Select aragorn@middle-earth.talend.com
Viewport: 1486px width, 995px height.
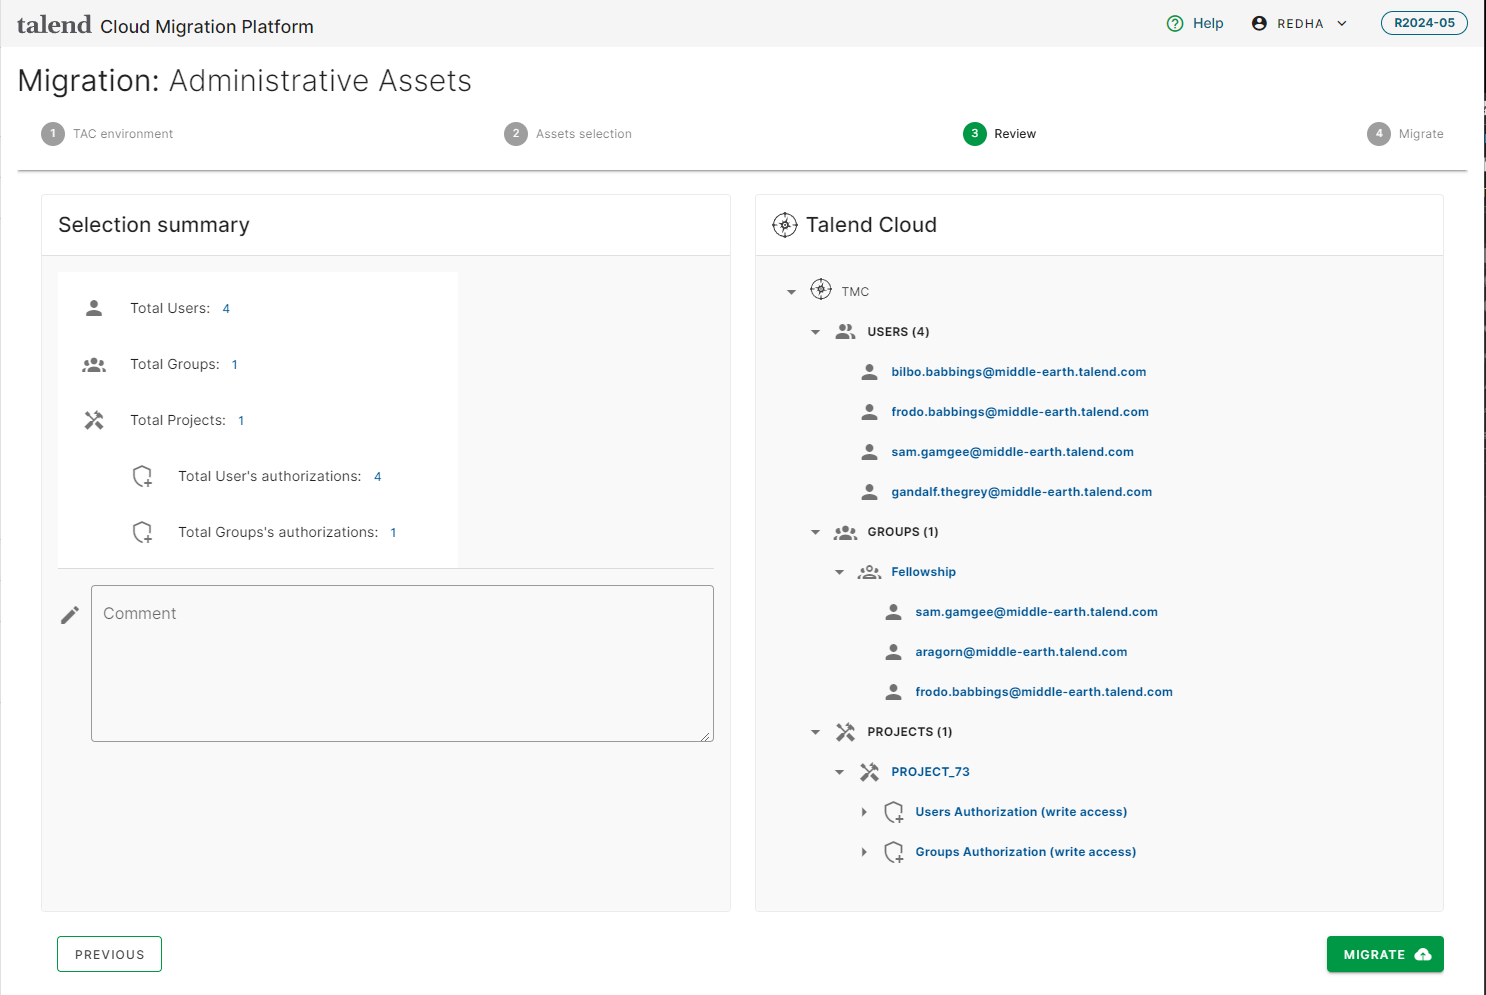coord(1021,652)
